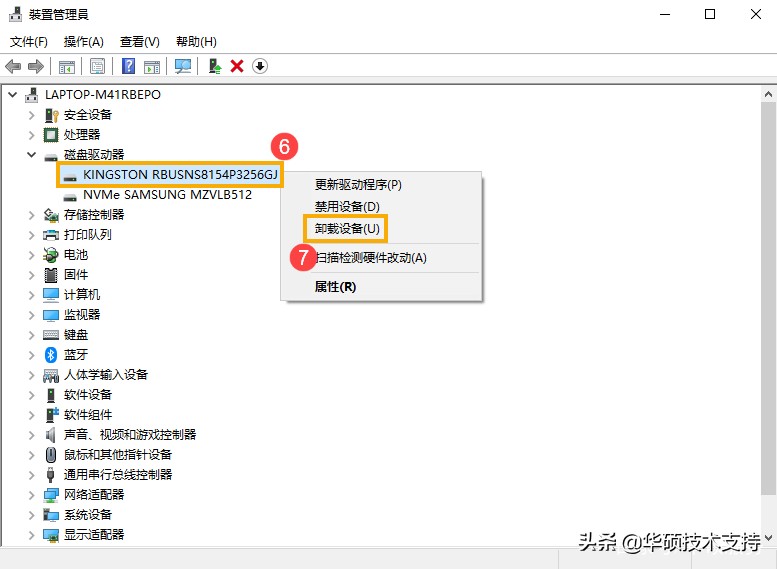This screenshot has height=569, width=777.
Task: Click the 处理器 chip icon
Action: click(51, 135)
